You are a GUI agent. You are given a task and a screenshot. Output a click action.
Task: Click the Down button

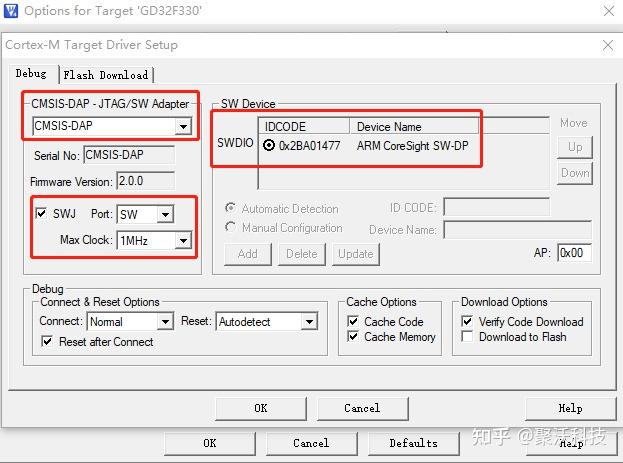tap(575, 173)
